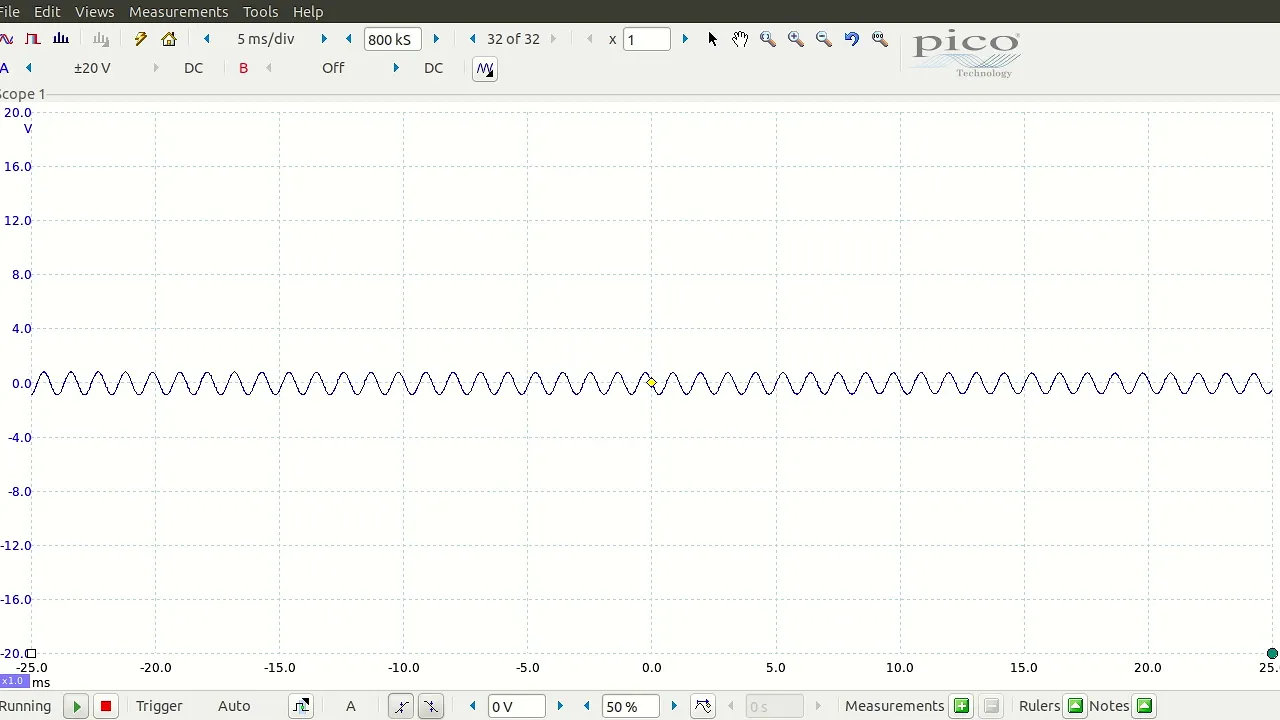The height and width of the screenshot is (720, 1280).
Task: Open channel B options
Action: (x=243, y=68)
